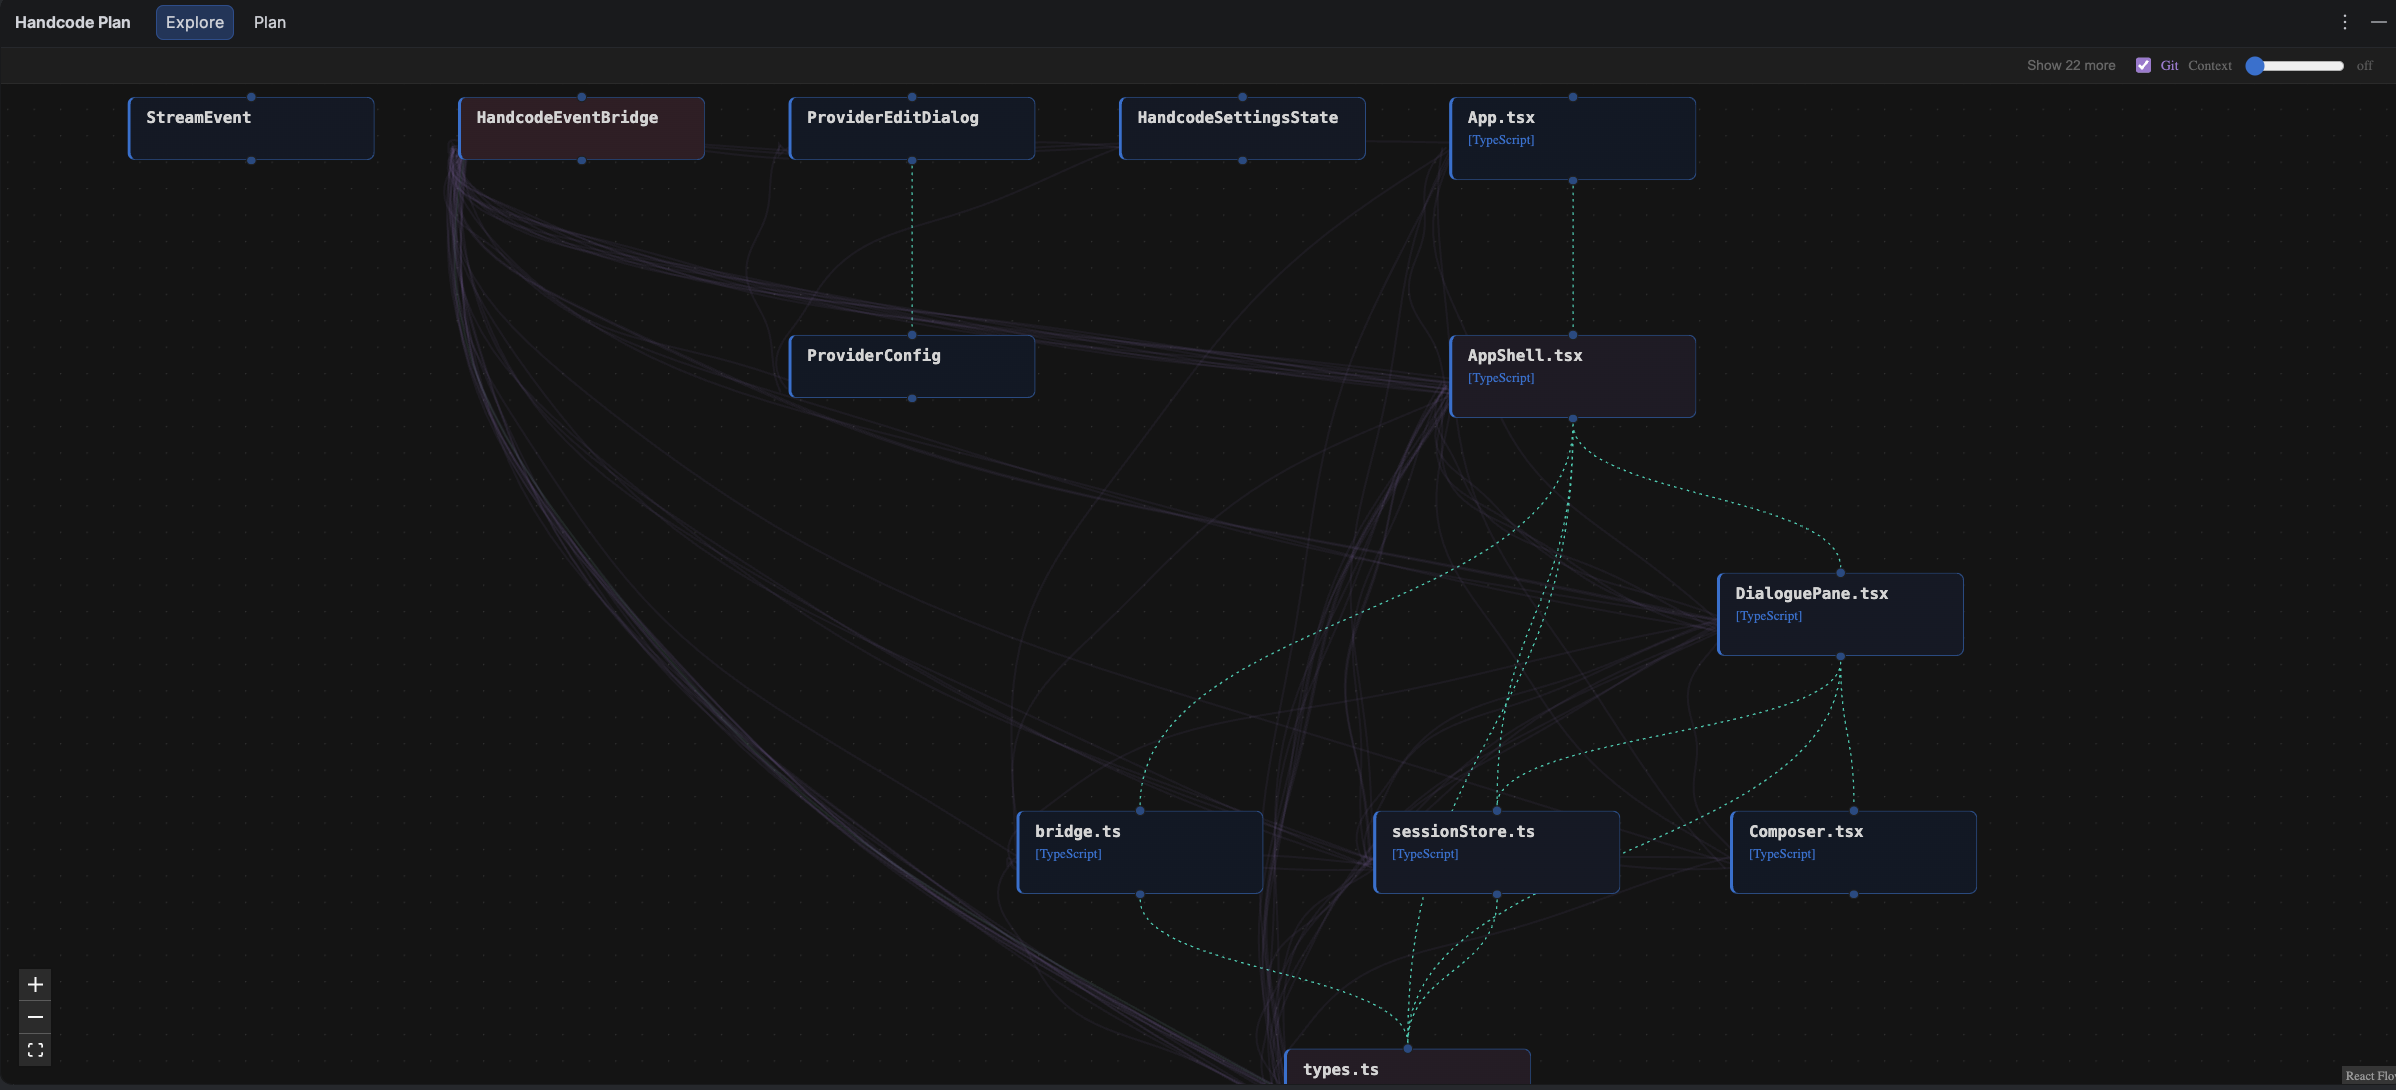The image size is (2396, 1090).
Task: Click the bottom handle of HandcodeSettingsState node
Action: [1242, 160]
